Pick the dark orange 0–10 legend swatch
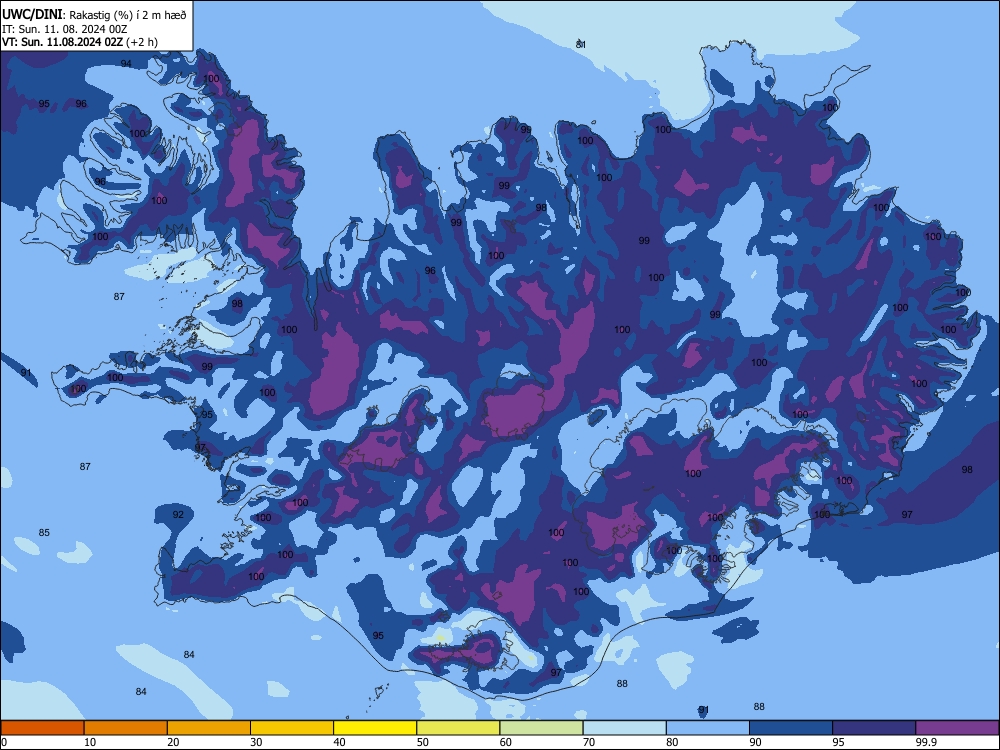This screenshot has height=750, width=1000. coord(42,728)
